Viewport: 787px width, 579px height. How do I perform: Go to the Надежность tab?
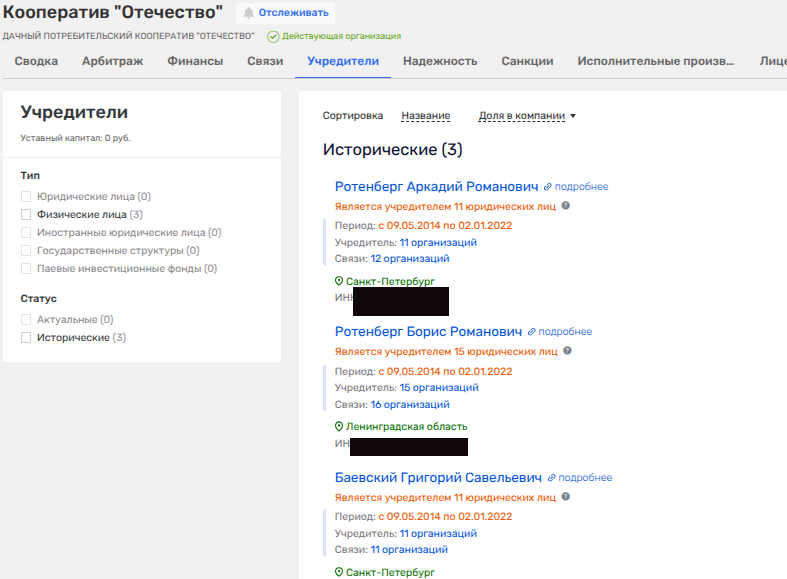[440, 61]
